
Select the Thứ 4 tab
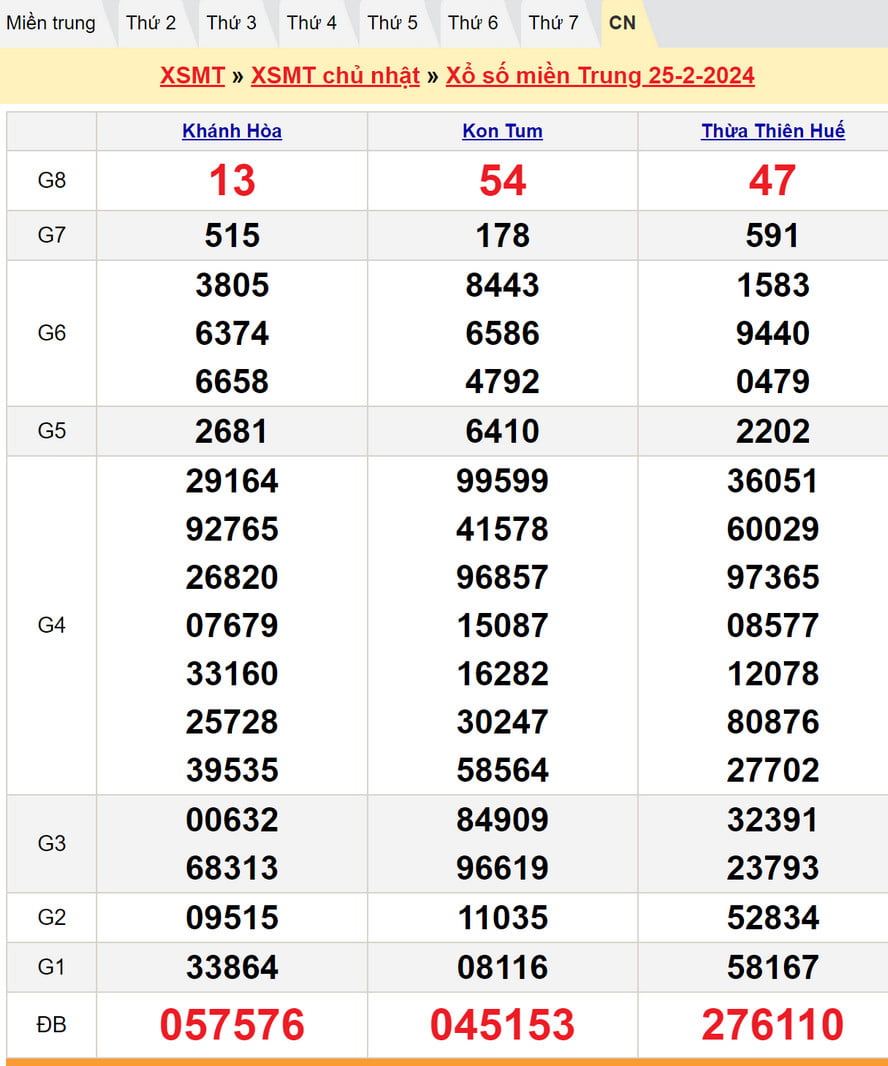312,23
